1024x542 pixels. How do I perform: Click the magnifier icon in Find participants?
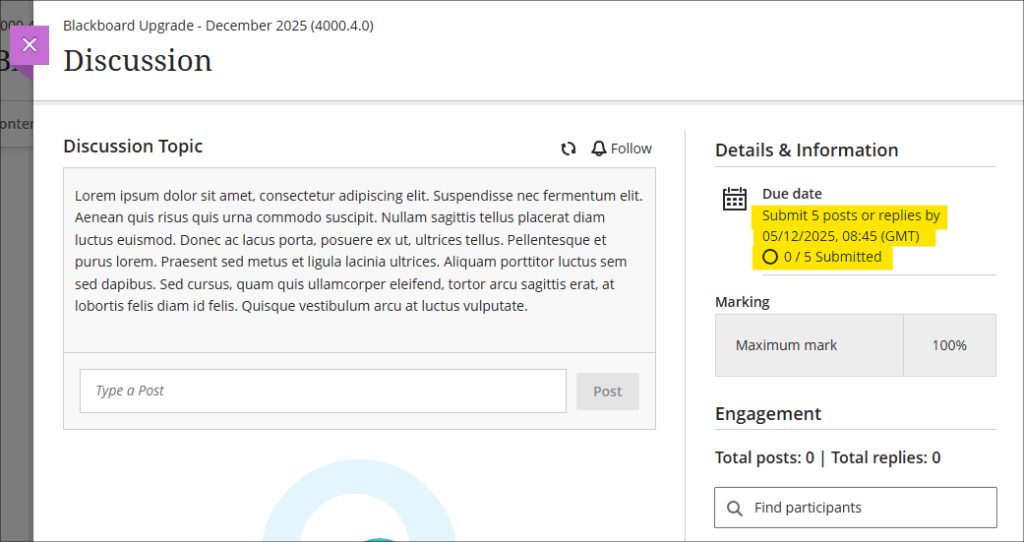(x=735, y=508)
